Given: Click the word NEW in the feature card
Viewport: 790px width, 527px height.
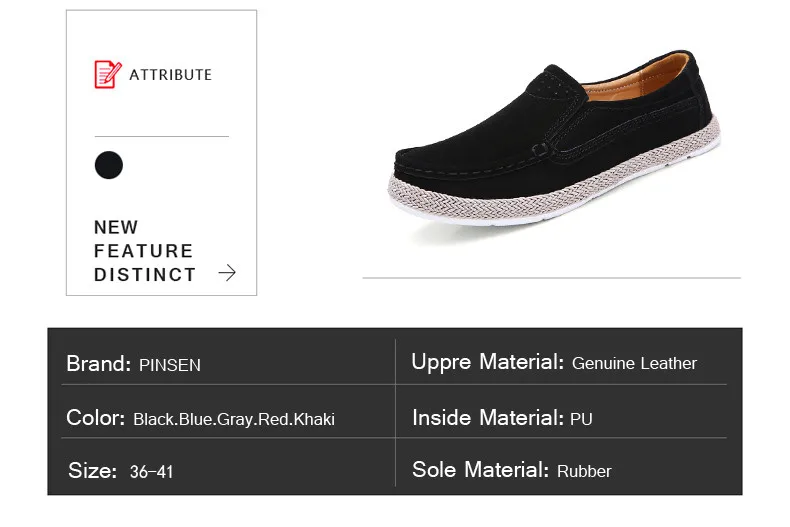Looking at the screenshot, I should [116, 227].
